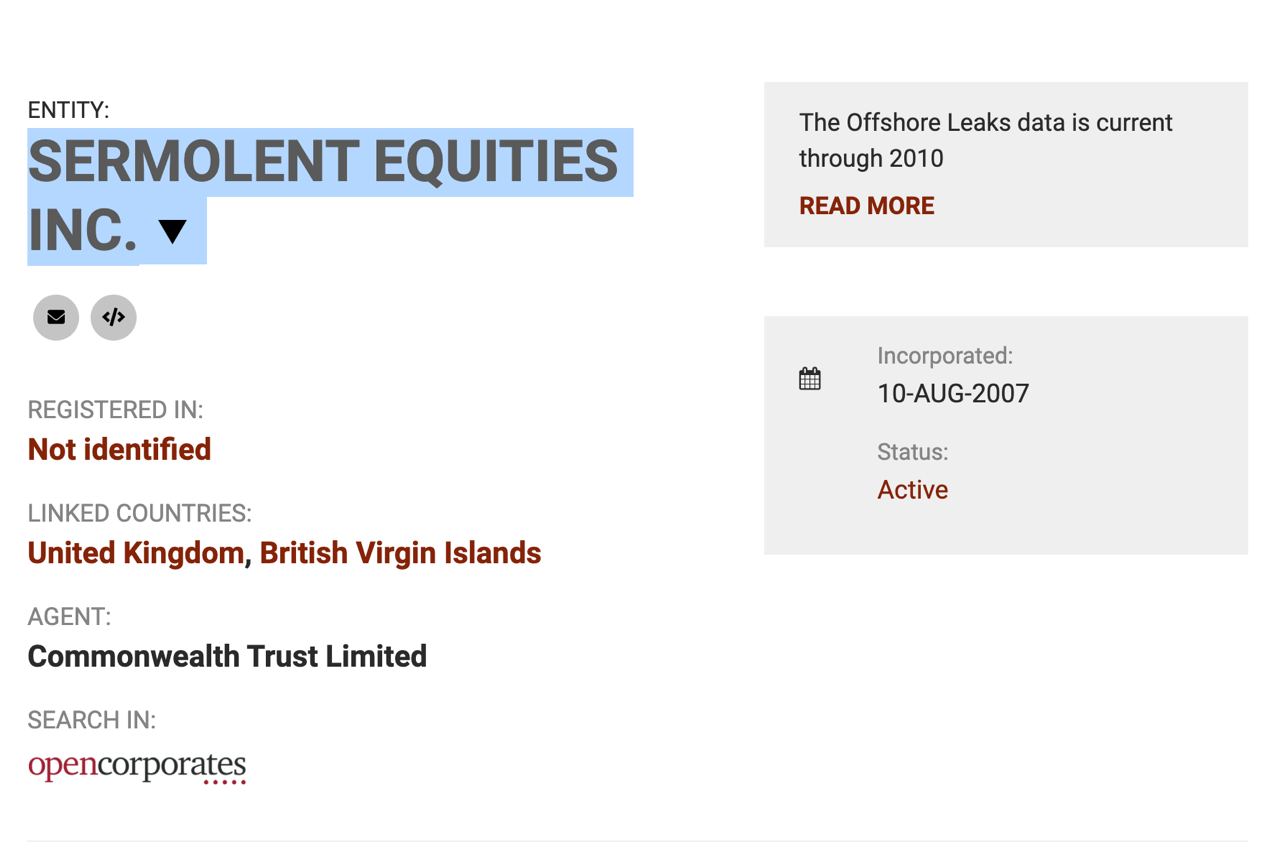1280x855 pixels.
Task: Click the SEARCH IN label
Action: click(91, 720)
